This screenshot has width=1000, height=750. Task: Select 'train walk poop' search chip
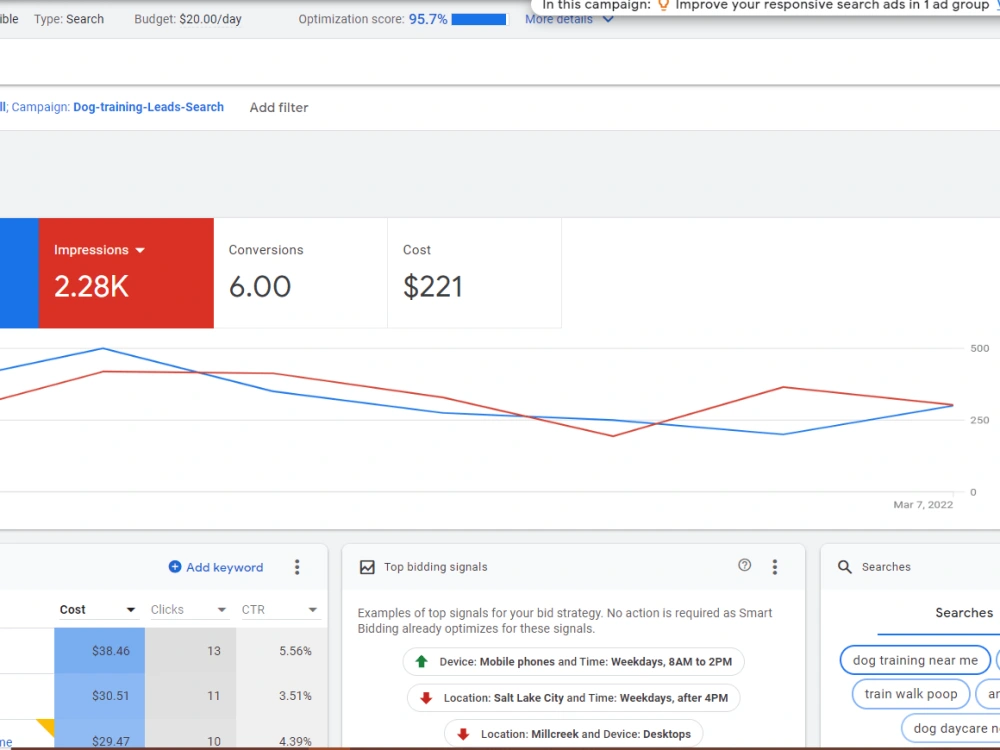911,694
